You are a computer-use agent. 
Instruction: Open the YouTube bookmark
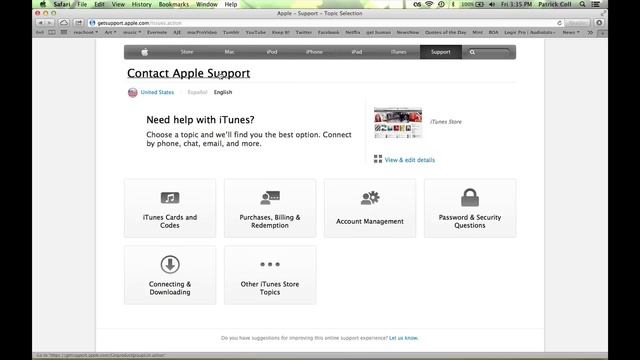256,32
